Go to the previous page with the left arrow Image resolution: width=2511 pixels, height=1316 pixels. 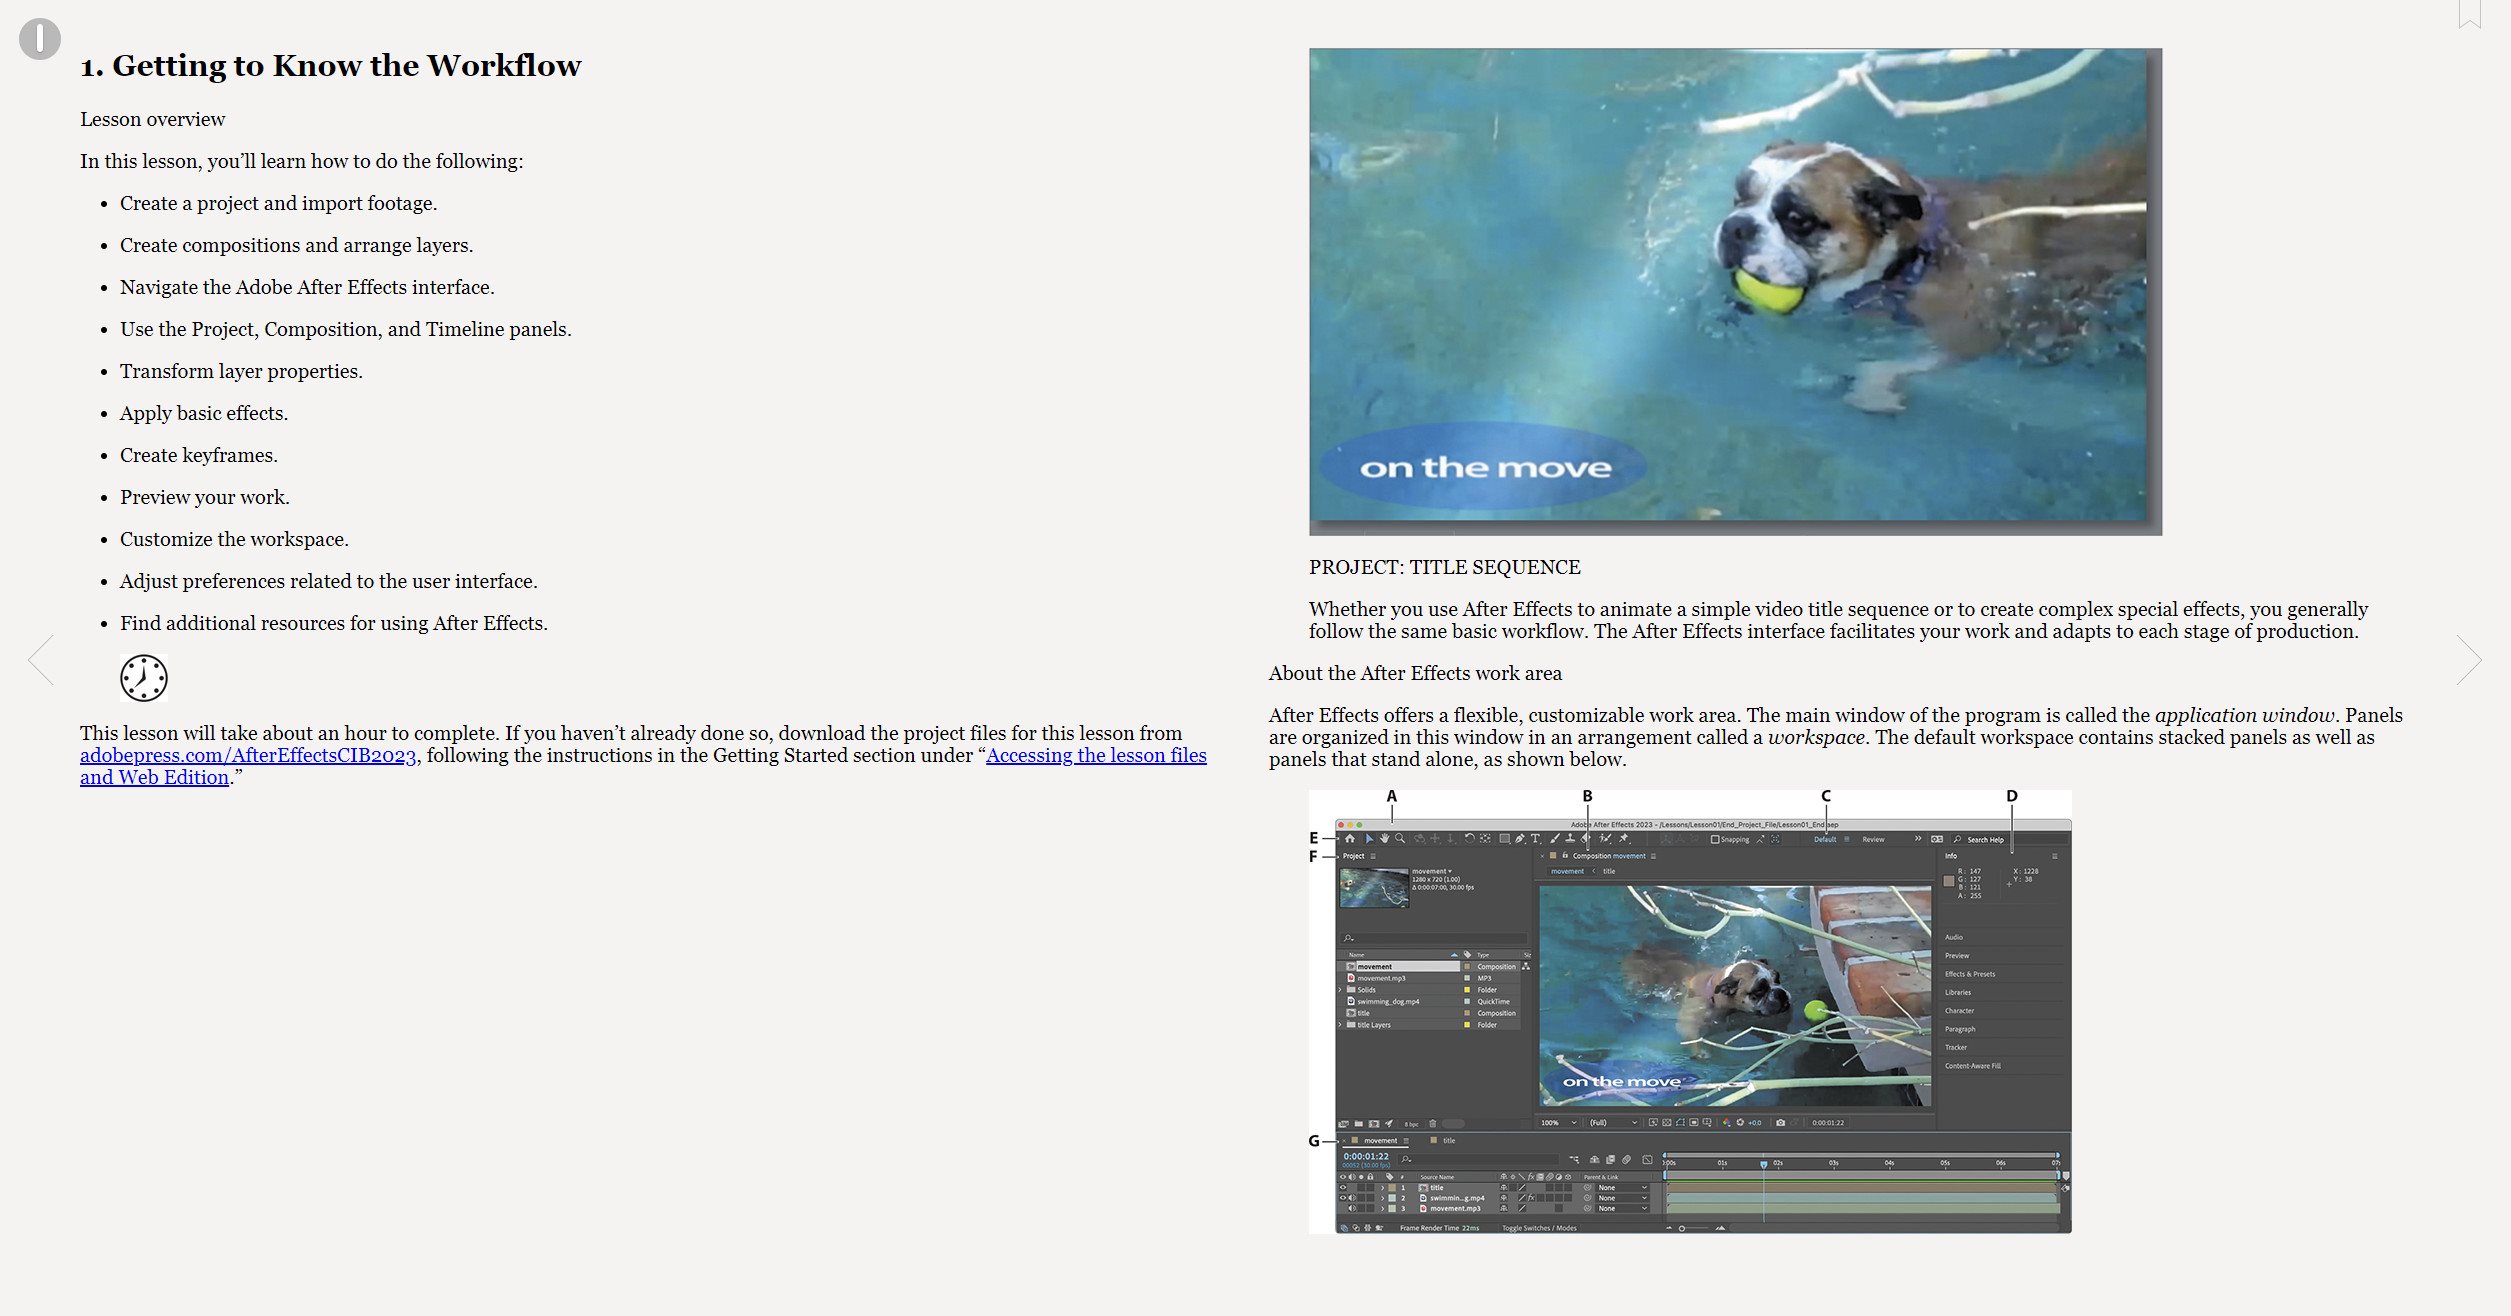coord(41,660)
